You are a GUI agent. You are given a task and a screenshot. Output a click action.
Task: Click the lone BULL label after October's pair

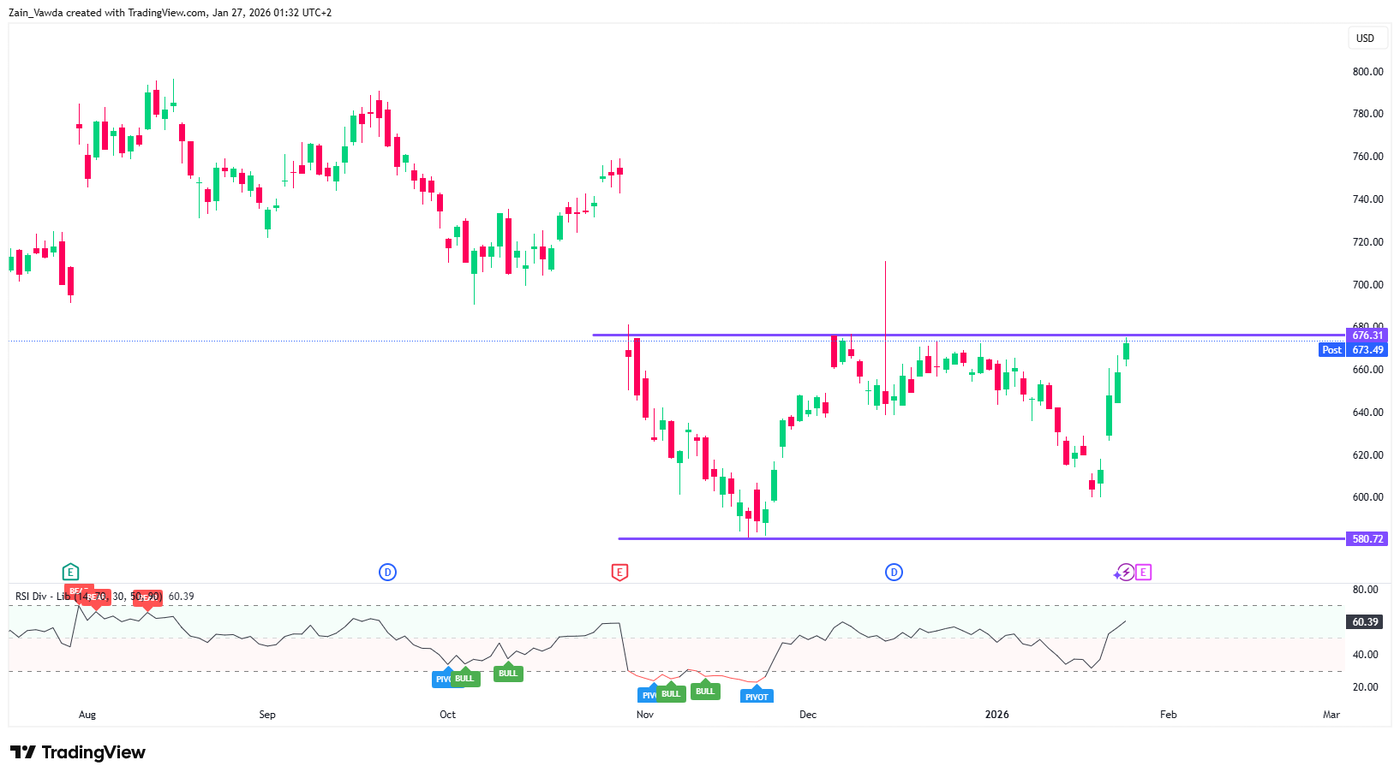pyautogui.click(x=508, y=672)
